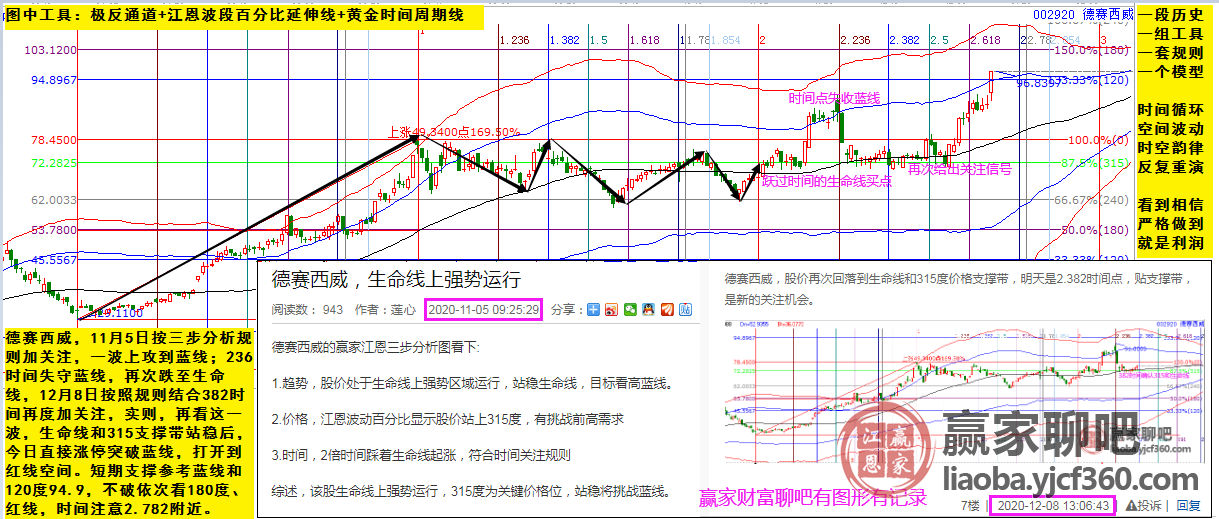Click the 002920 德赛西威 stock code label
Image resolution: width=1219 pixels, height=519 pixels.
point(1083,14)
